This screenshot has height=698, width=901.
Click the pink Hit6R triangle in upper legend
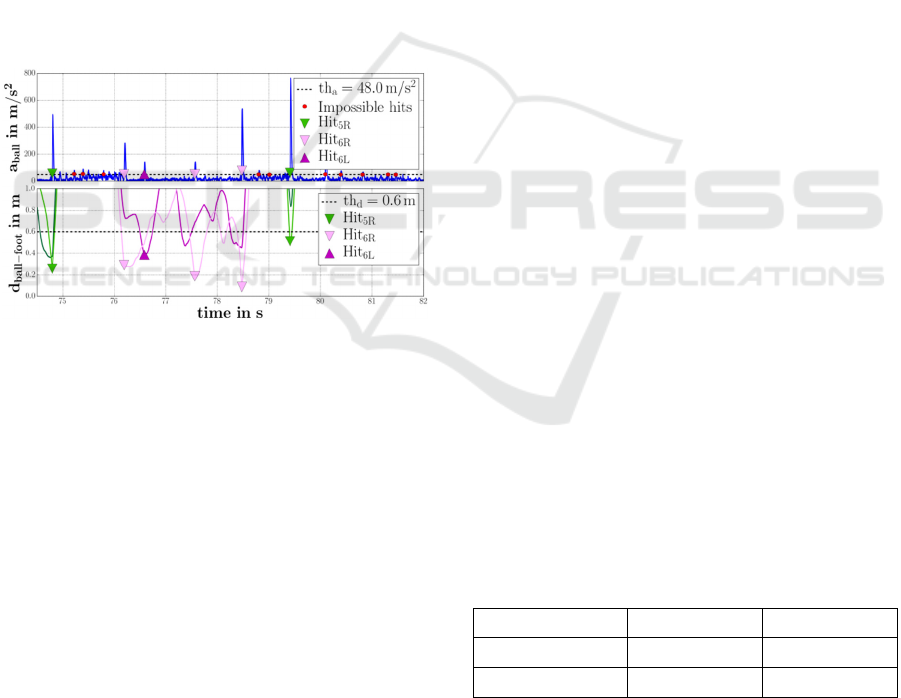[x=305, y=139]
